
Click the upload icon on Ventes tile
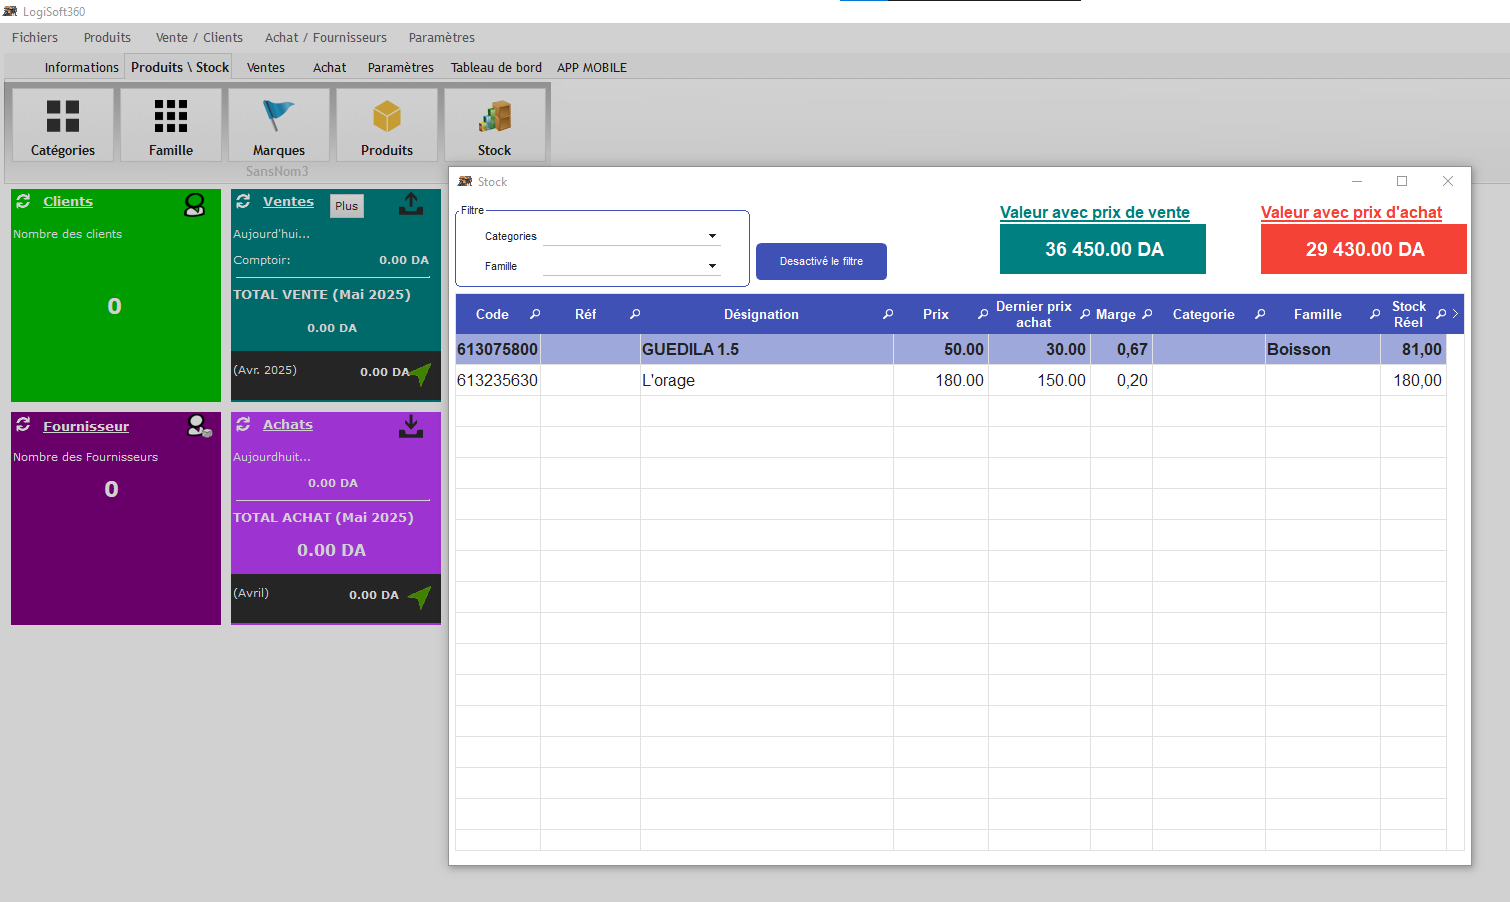tap(411, 204)
